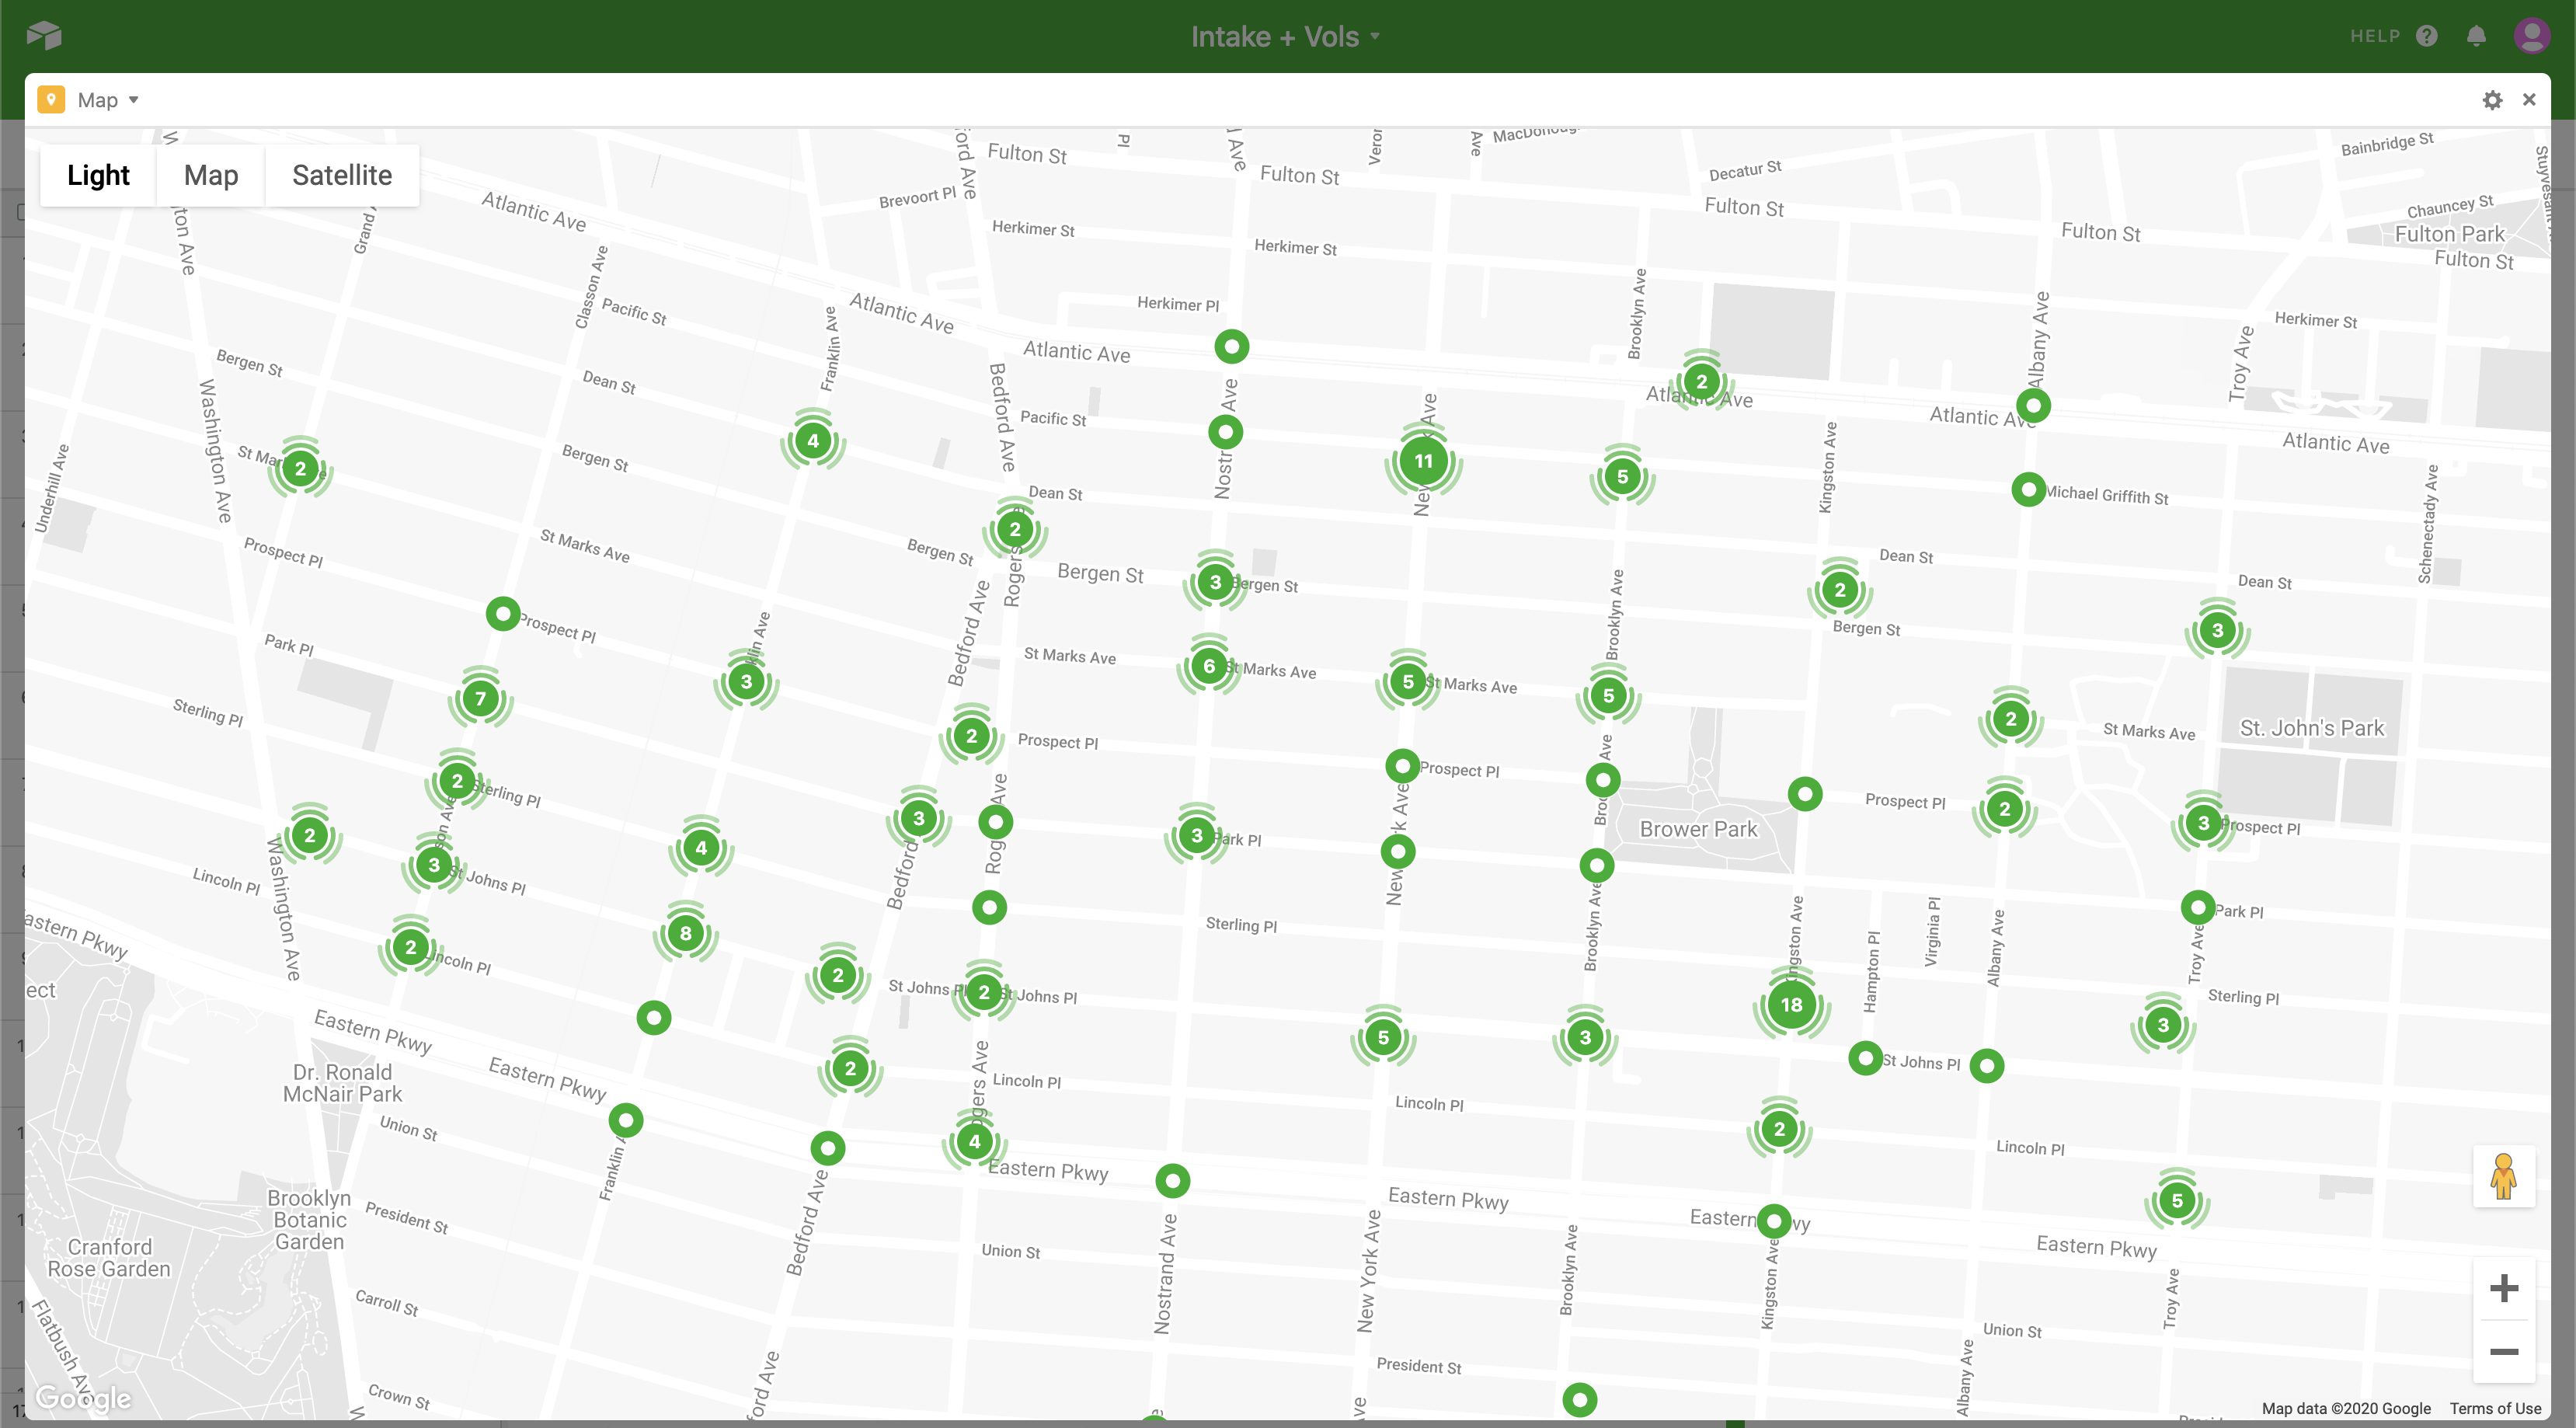Expand the Map block dropdown arrow
This screenshot has height=1428, width=2576.
tap(134, 100)
